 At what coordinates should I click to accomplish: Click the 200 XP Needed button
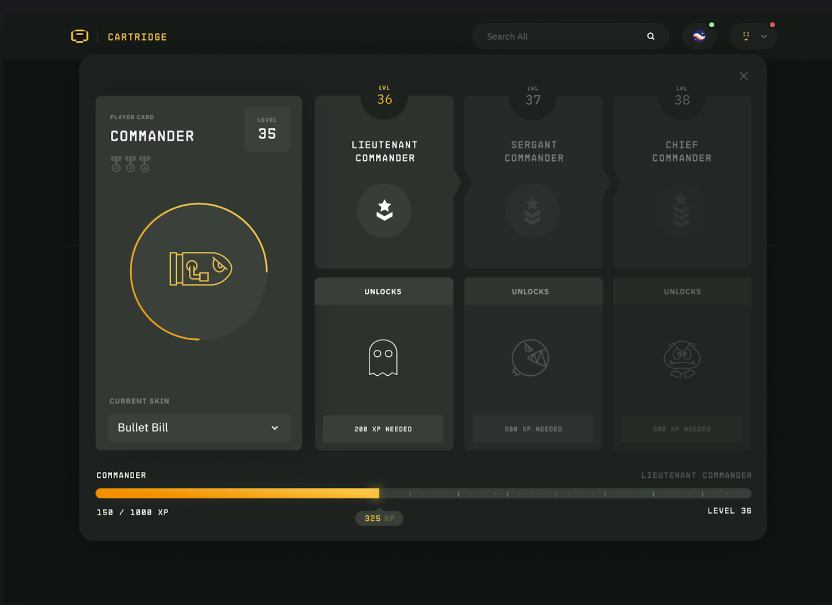click(383, 429)
